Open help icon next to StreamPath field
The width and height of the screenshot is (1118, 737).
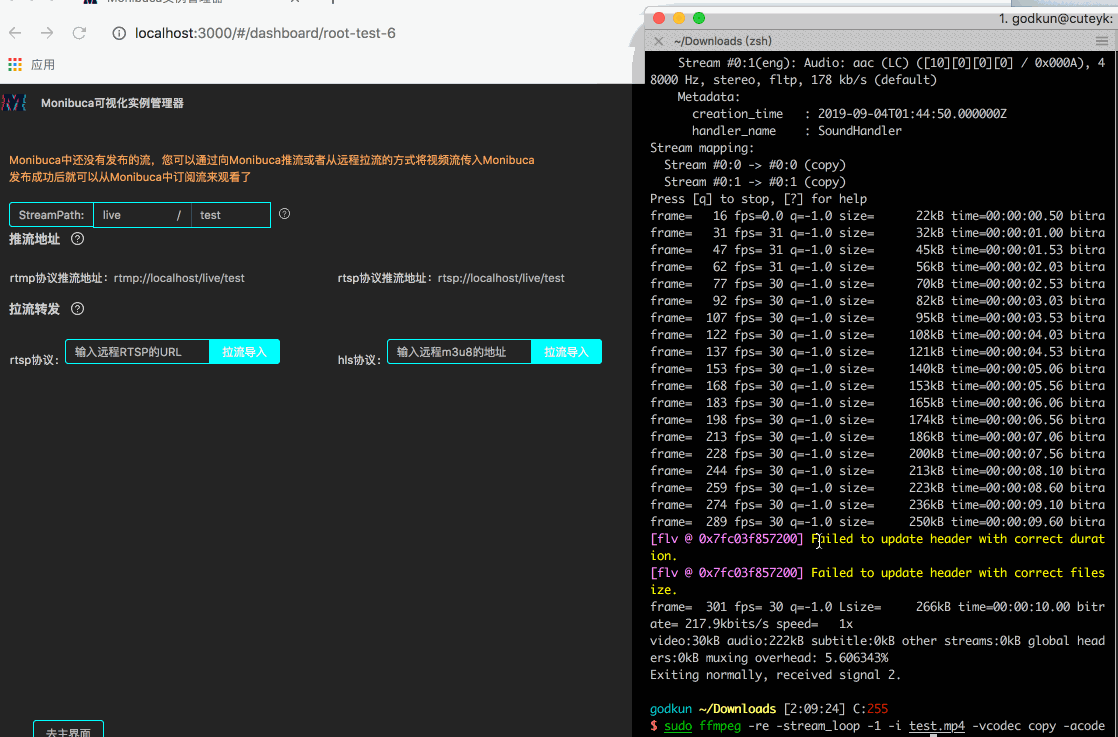[284, 214]
